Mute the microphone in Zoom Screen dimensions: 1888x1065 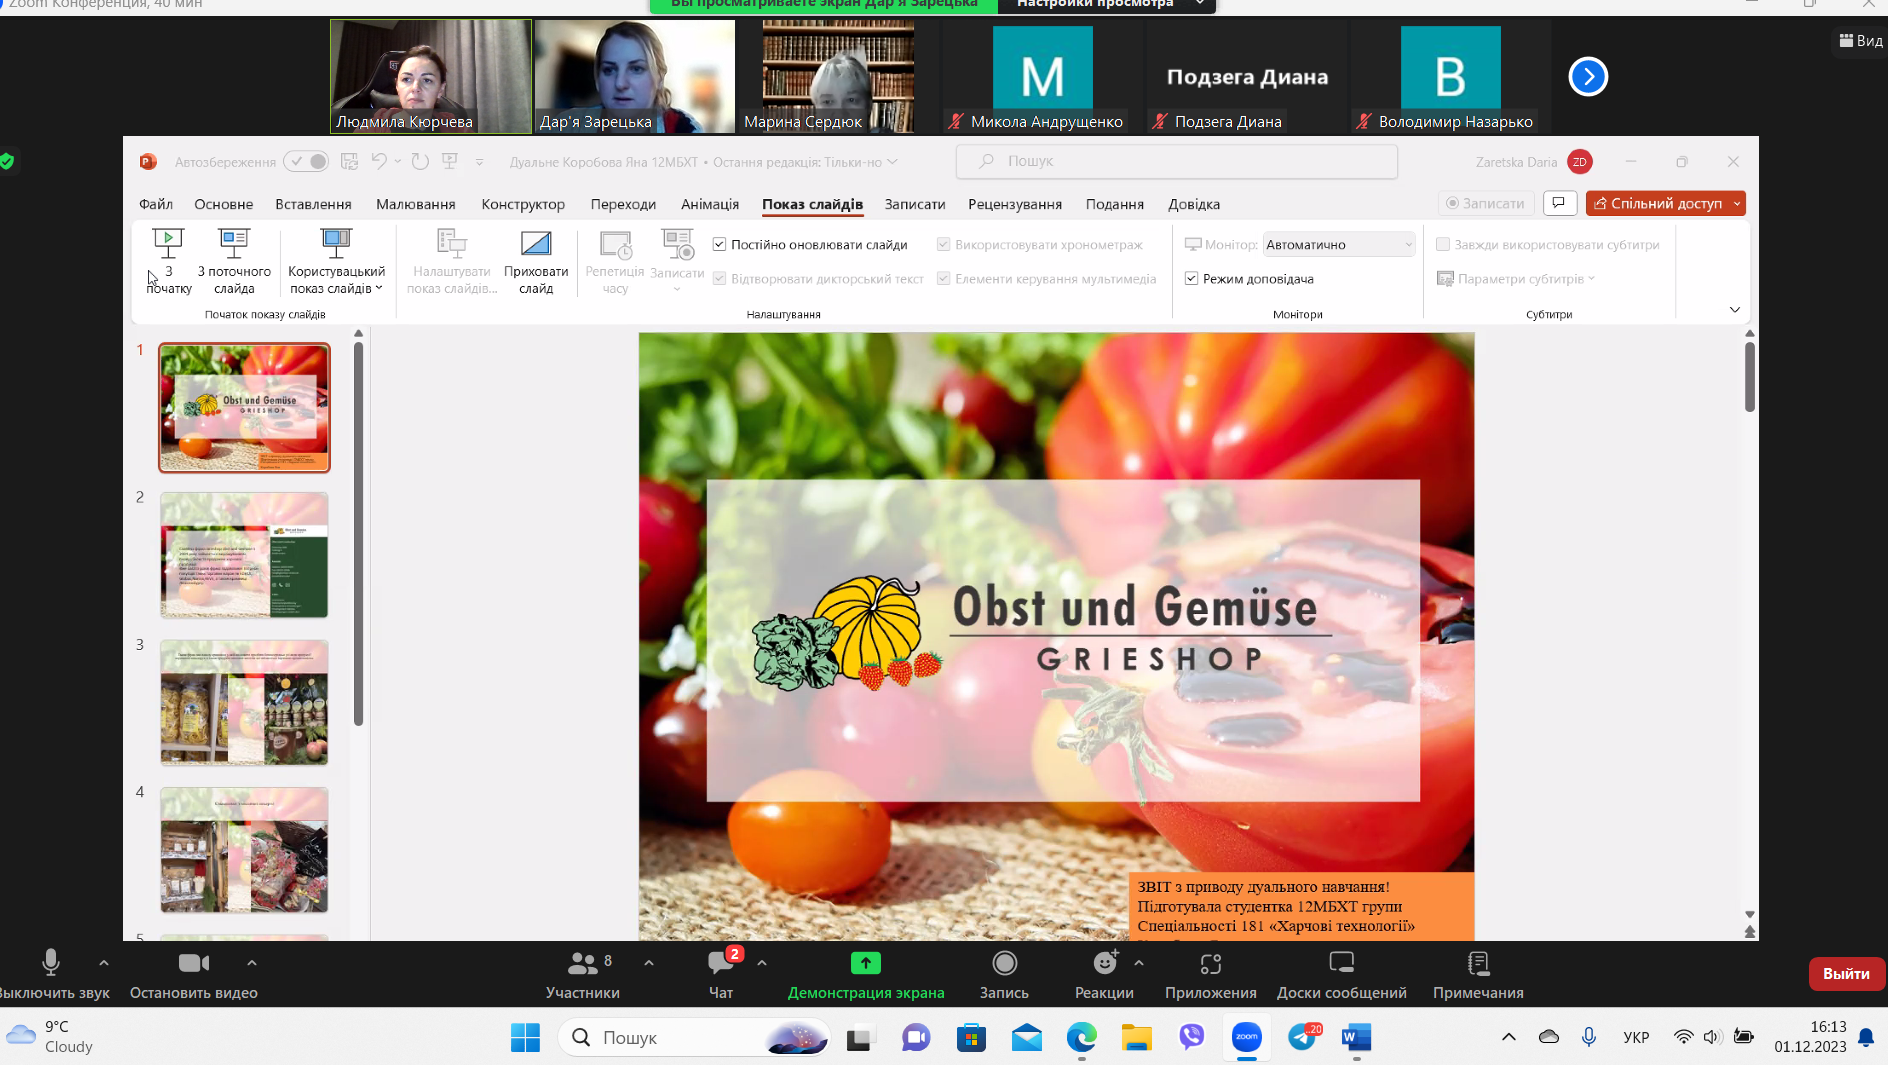click(51, 974)
